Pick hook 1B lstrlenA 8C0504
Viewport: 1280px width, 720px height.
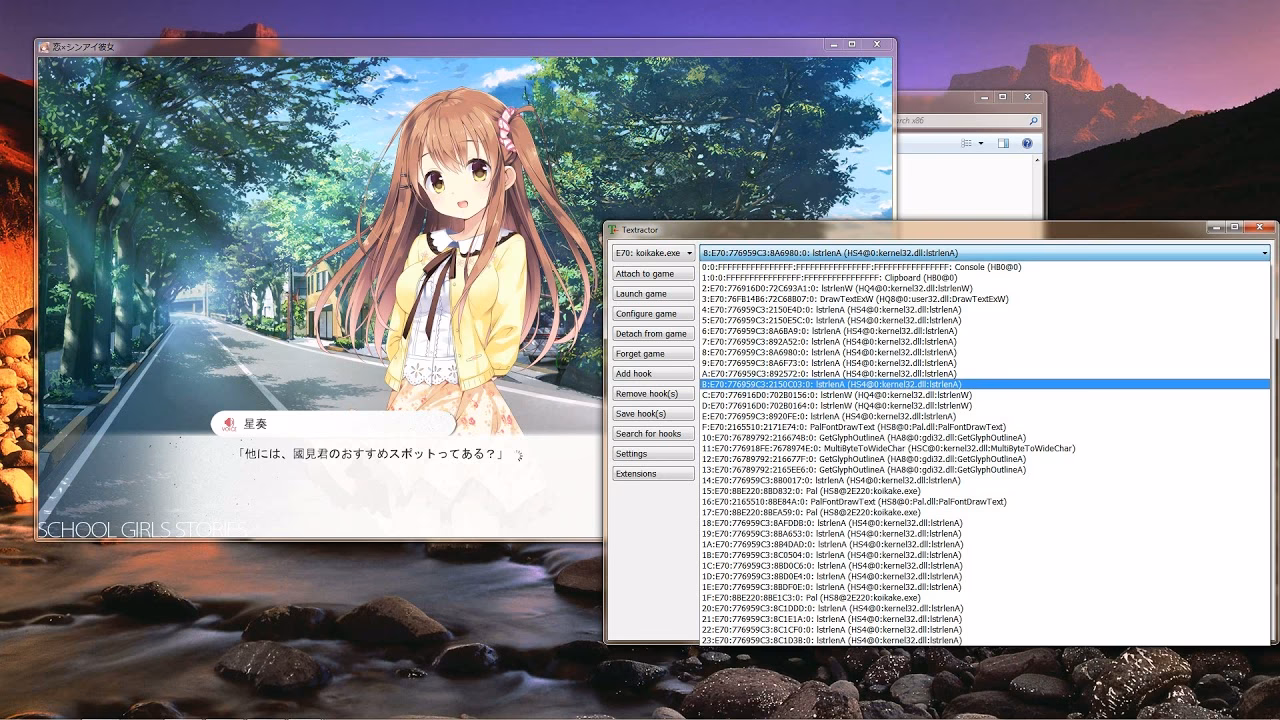tap(985, 555)
